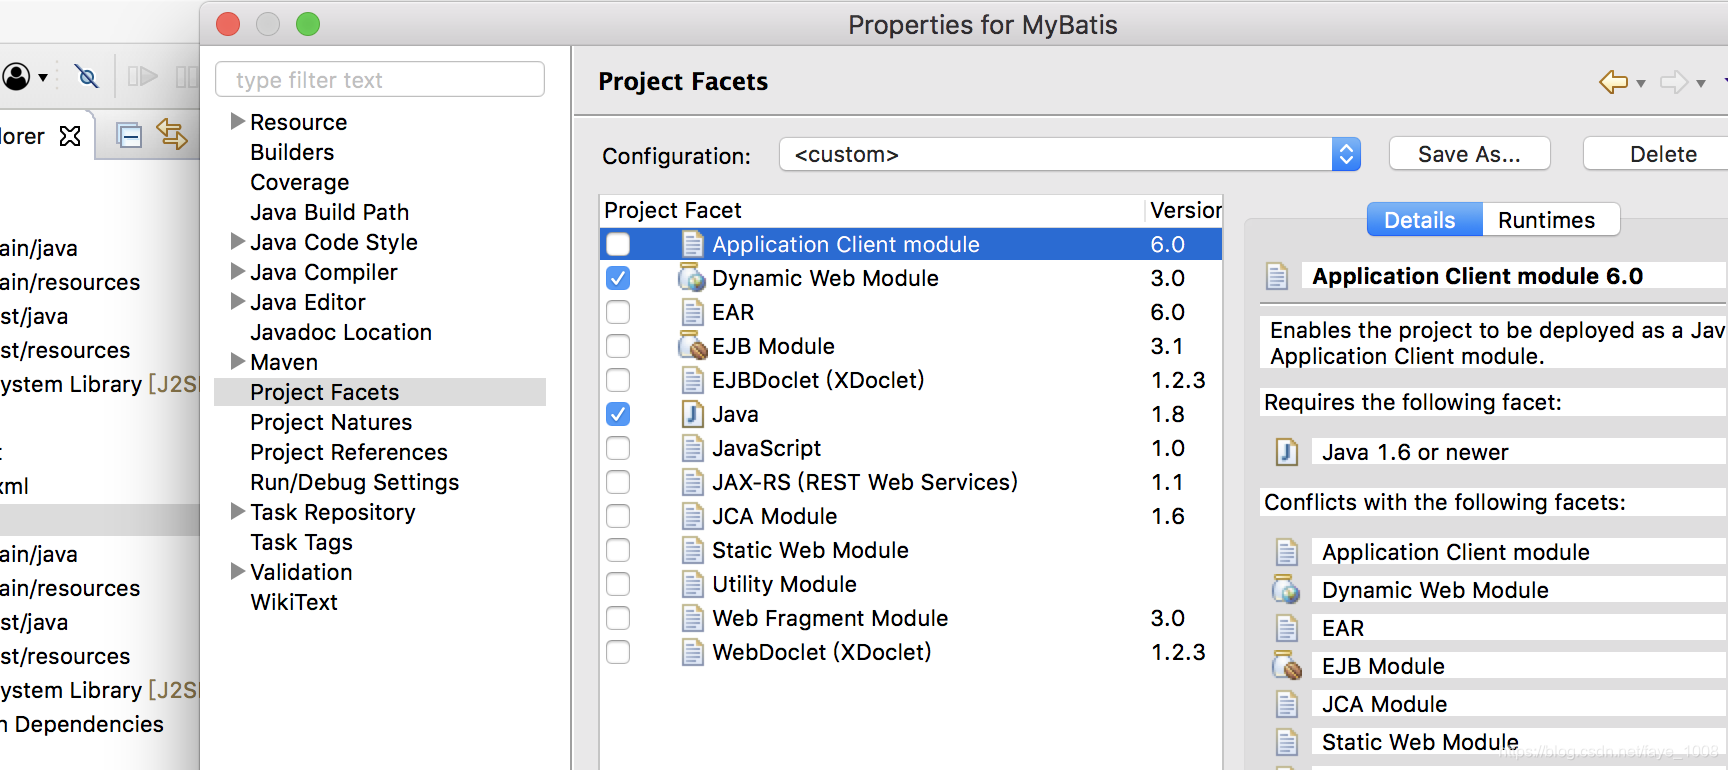This screenshot has width=1728, height=770.
Task: Expand the Validation tree node
Action: click(x=237, y=571)
